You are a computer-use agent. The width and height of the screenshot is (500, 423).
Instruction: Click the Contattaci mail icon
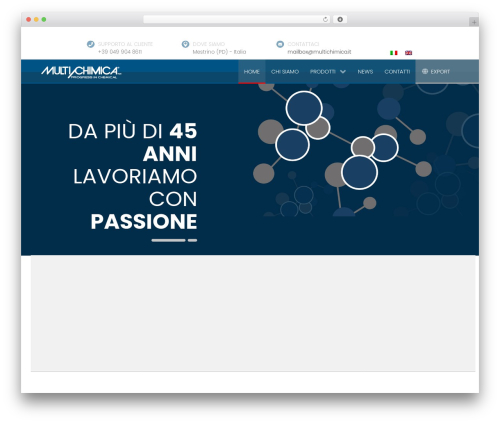280,44
